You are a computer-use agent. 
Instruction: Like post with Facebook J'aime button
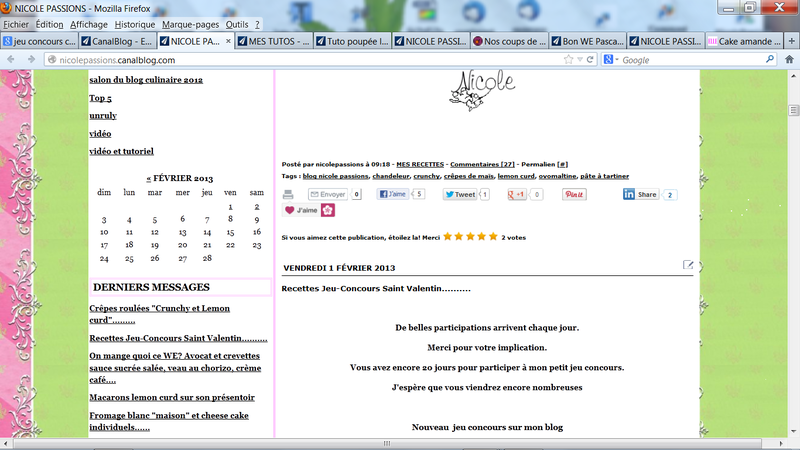392,194
